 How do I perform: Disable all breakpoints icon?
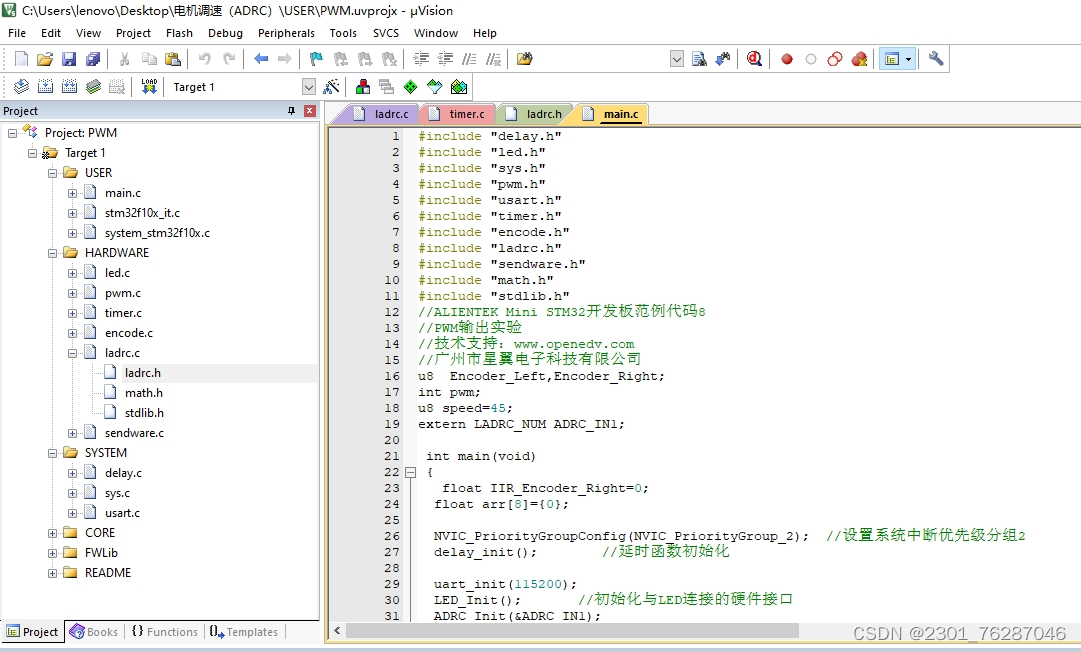tap(835, 59)
